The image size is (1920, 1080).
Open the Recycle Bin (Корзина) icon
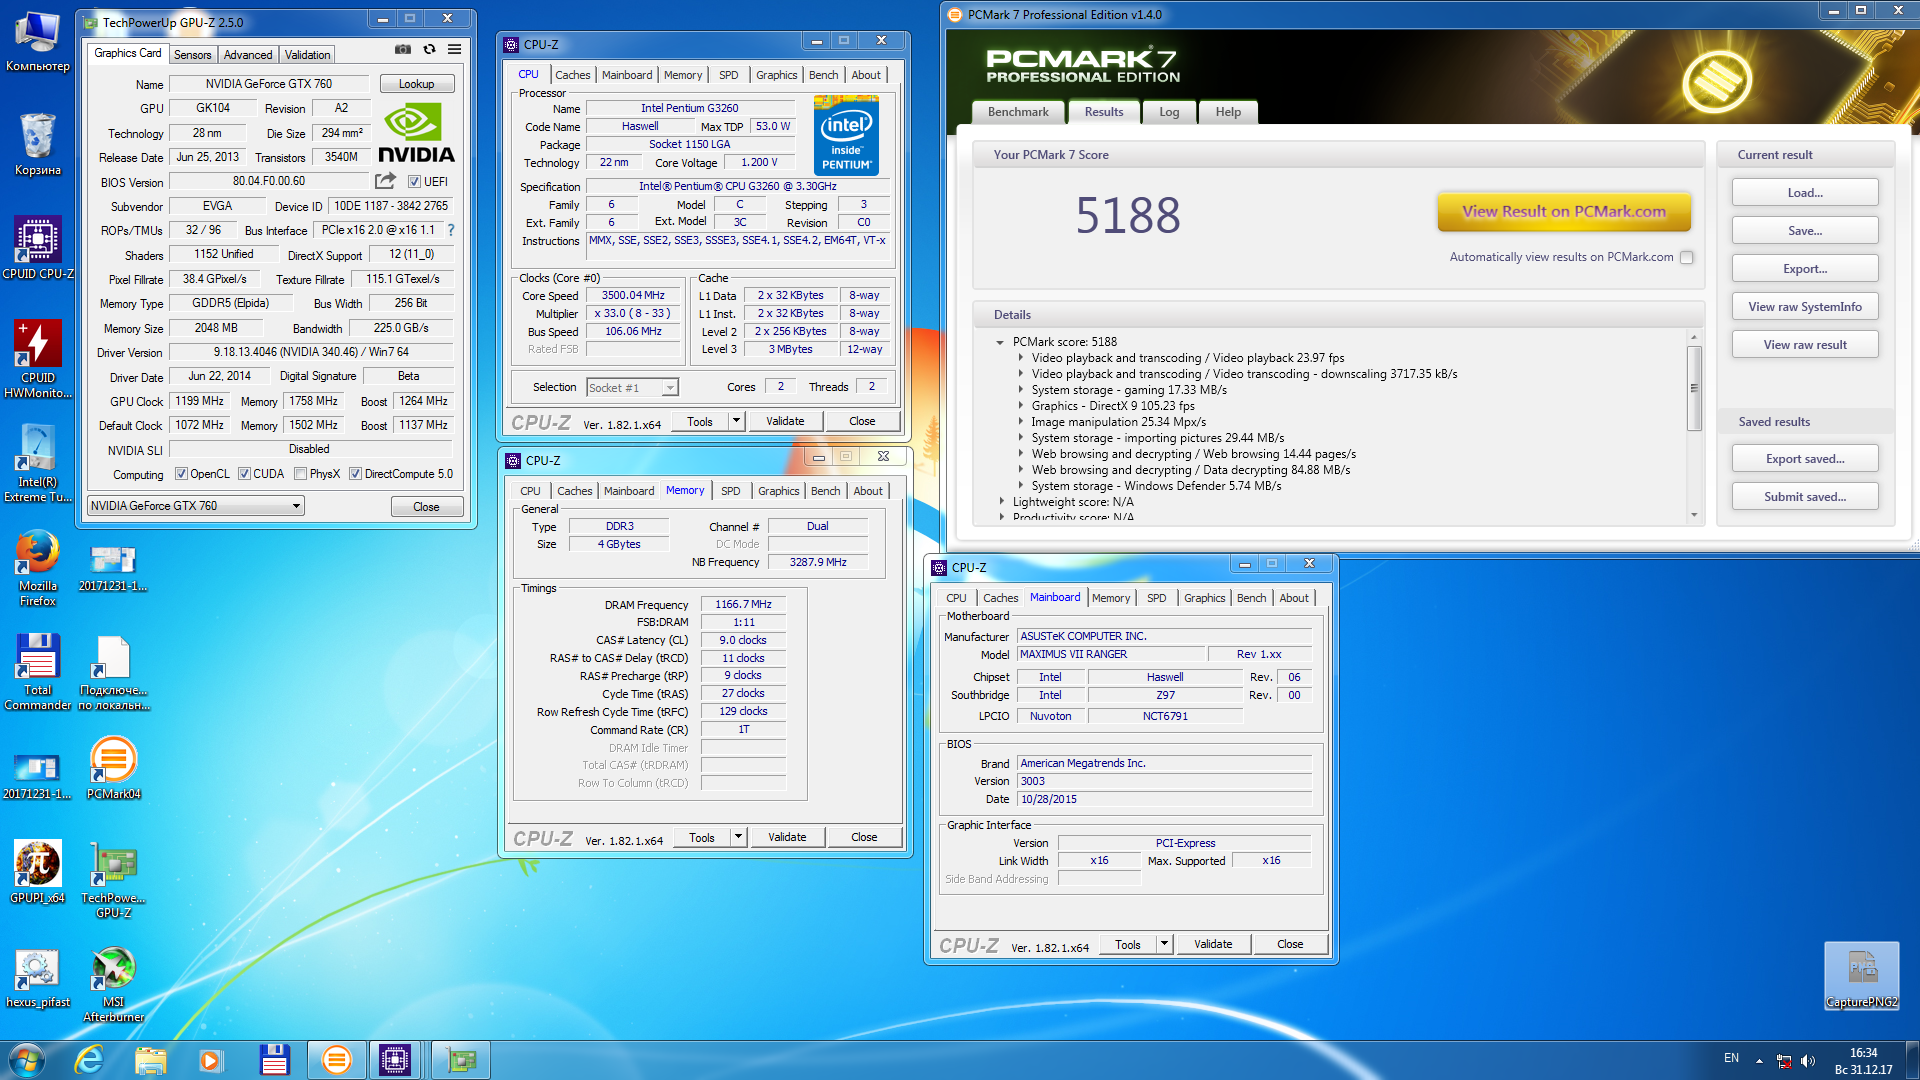pos(38,144)
